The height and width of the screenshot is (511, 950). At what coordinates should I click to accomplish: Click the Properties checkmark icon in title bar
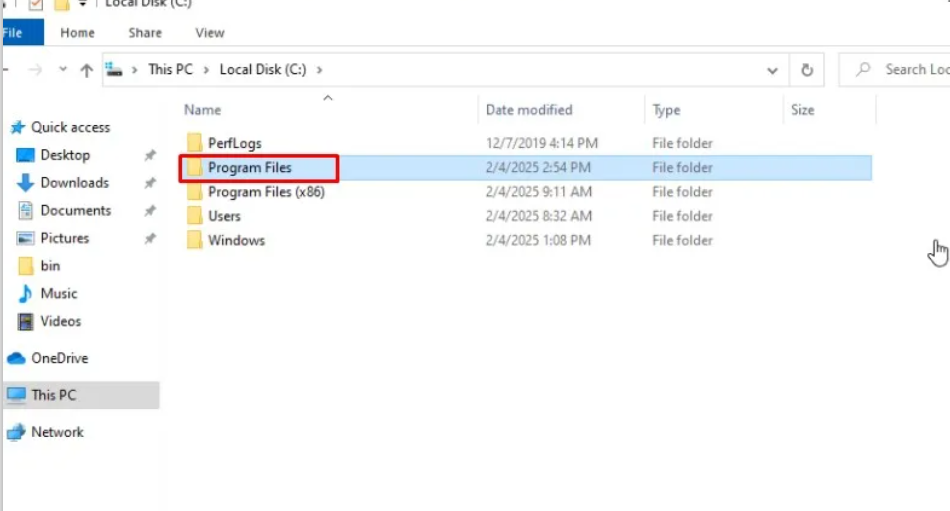(36, 5)
